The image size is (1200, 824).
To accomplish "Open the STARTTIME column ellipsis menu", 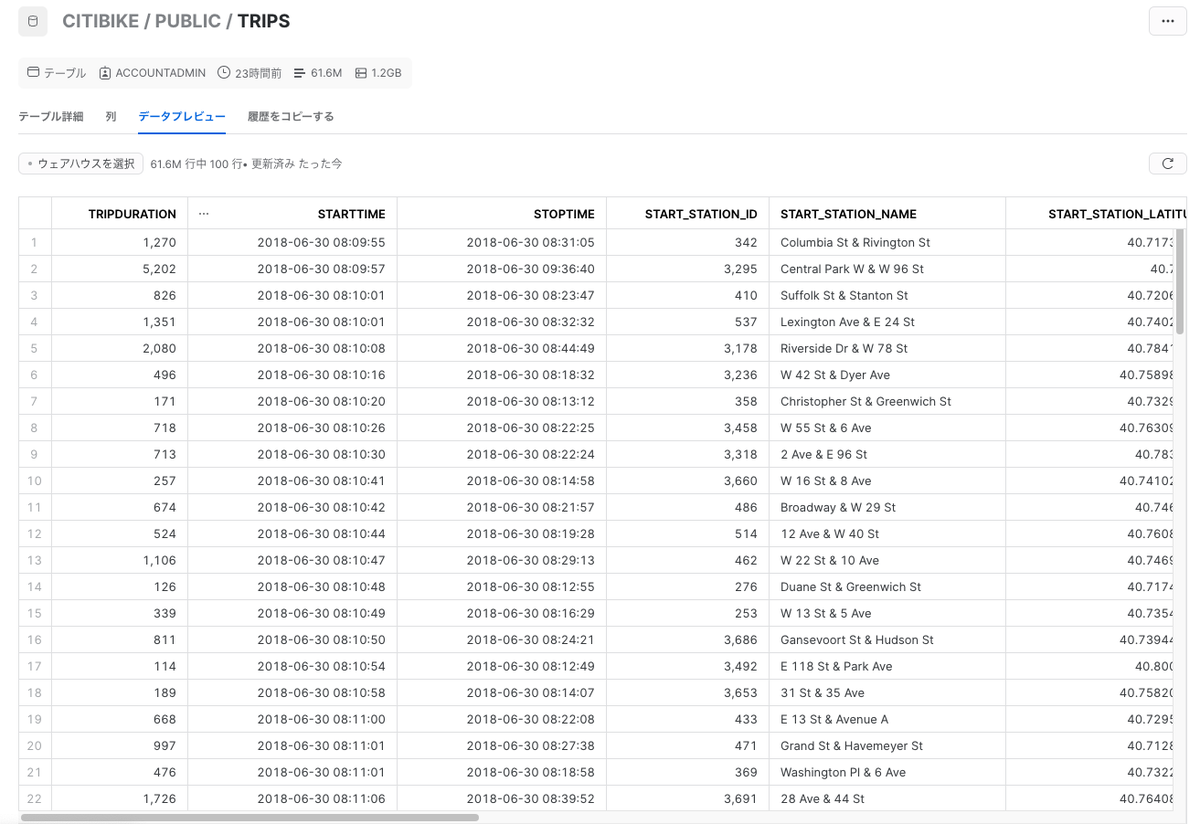I will coord(204,214).
